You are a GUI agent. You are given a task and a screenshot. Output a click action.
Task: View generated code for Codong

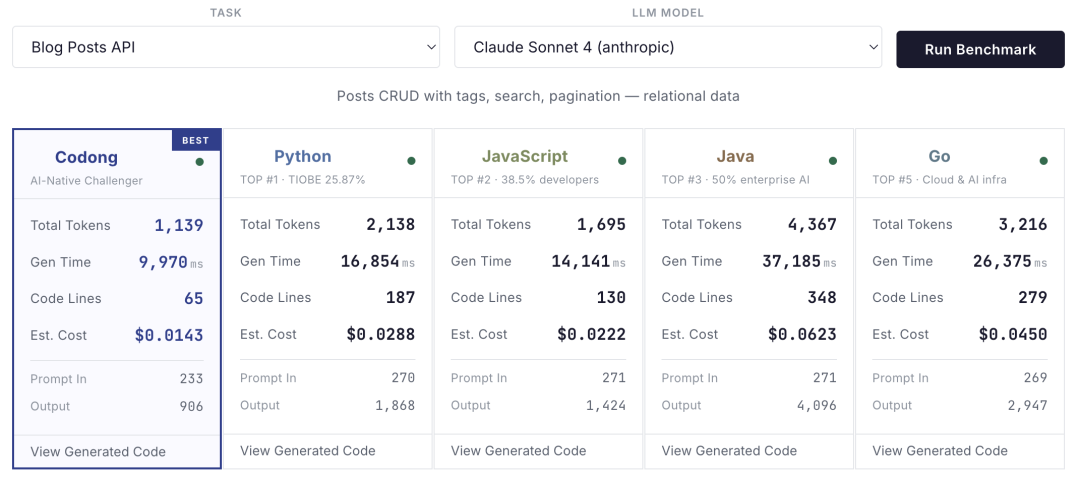click(98, 452)
